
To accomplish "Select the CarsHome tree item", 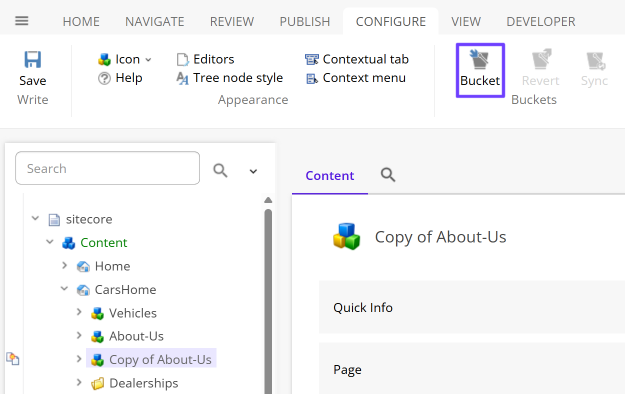I will click(126, 290).
